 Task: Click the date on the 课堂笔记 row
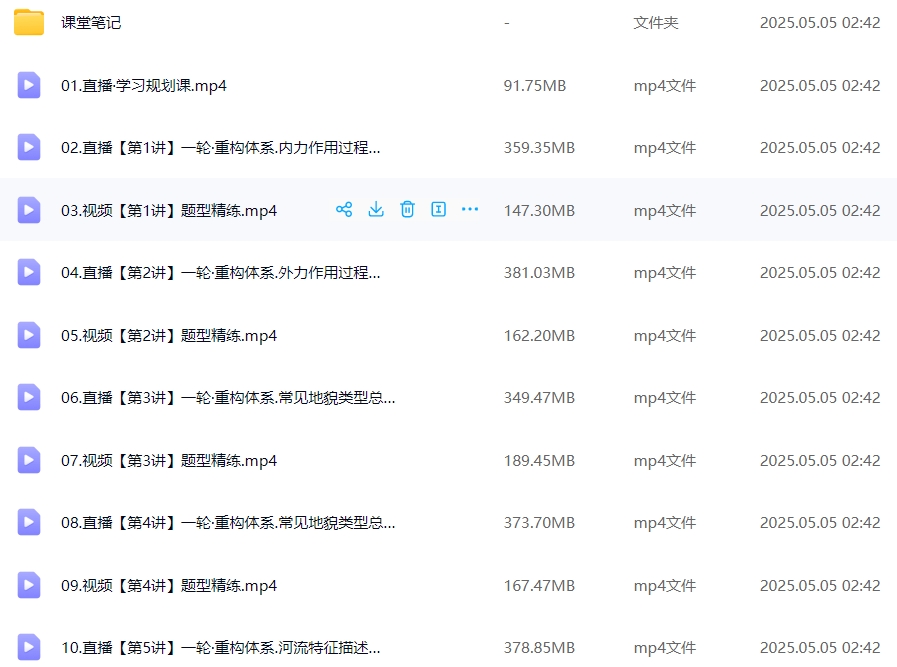[x=820, y=23]
